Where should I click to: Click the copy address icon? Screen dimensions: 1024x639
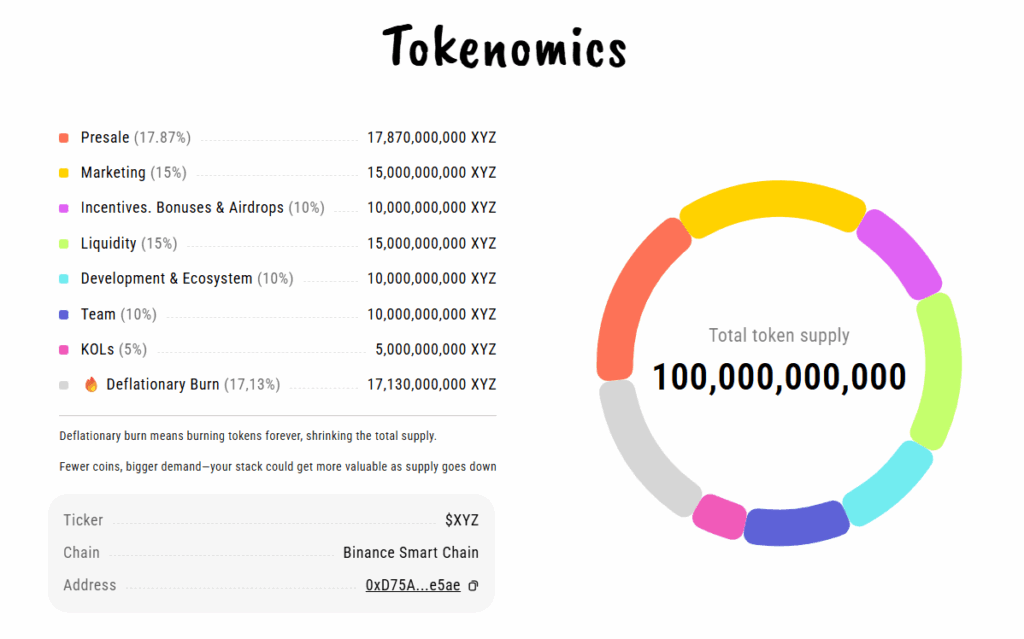(x=473, y=586)
